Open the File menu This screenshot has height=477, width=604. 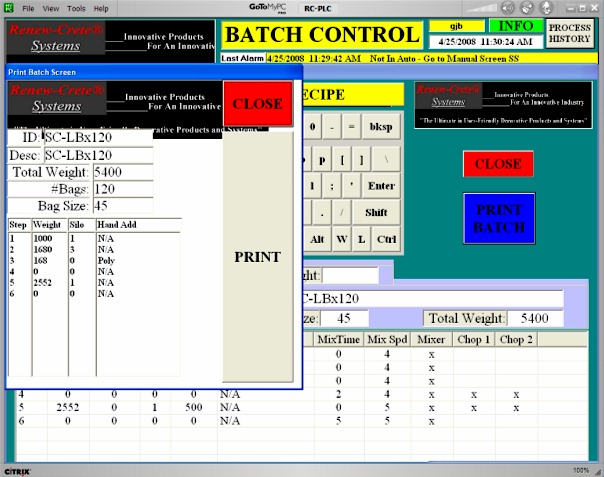coord(28,8)
